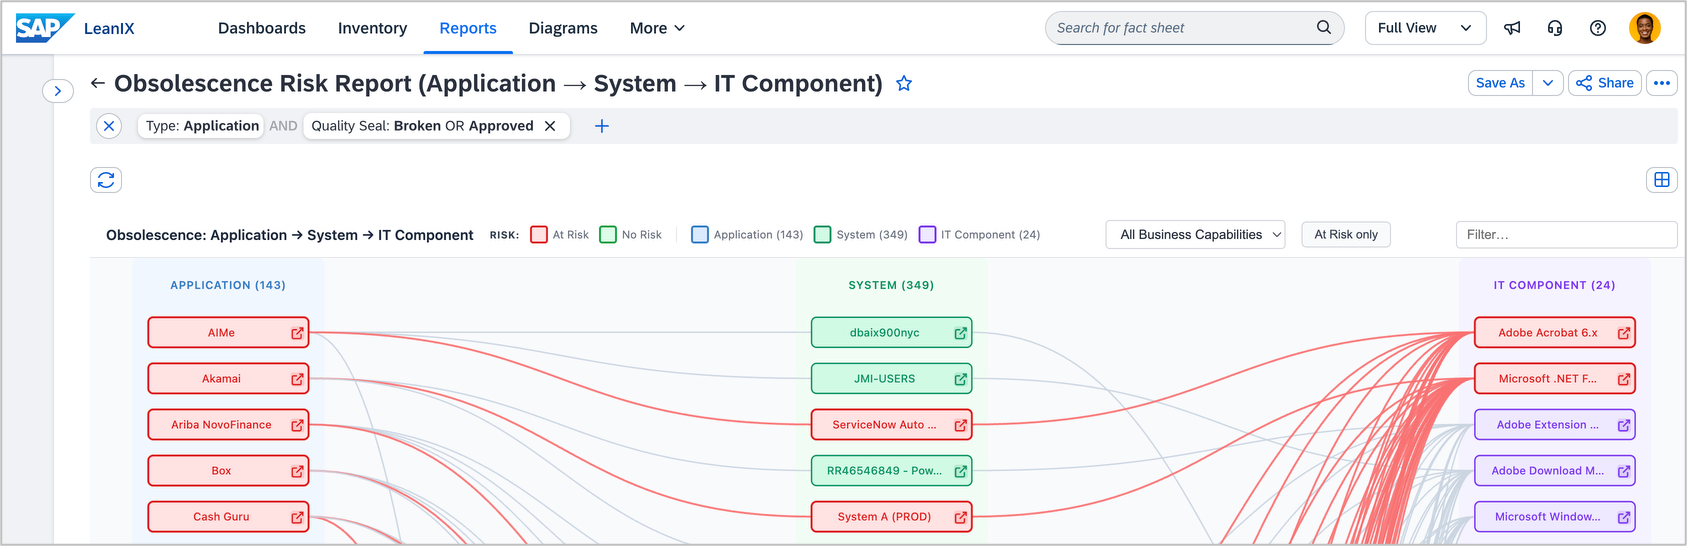The height and width of the screenshot is (546, 1688).
Task: Toggle the At Risk legend box
Action: click(x=539, y=234)
